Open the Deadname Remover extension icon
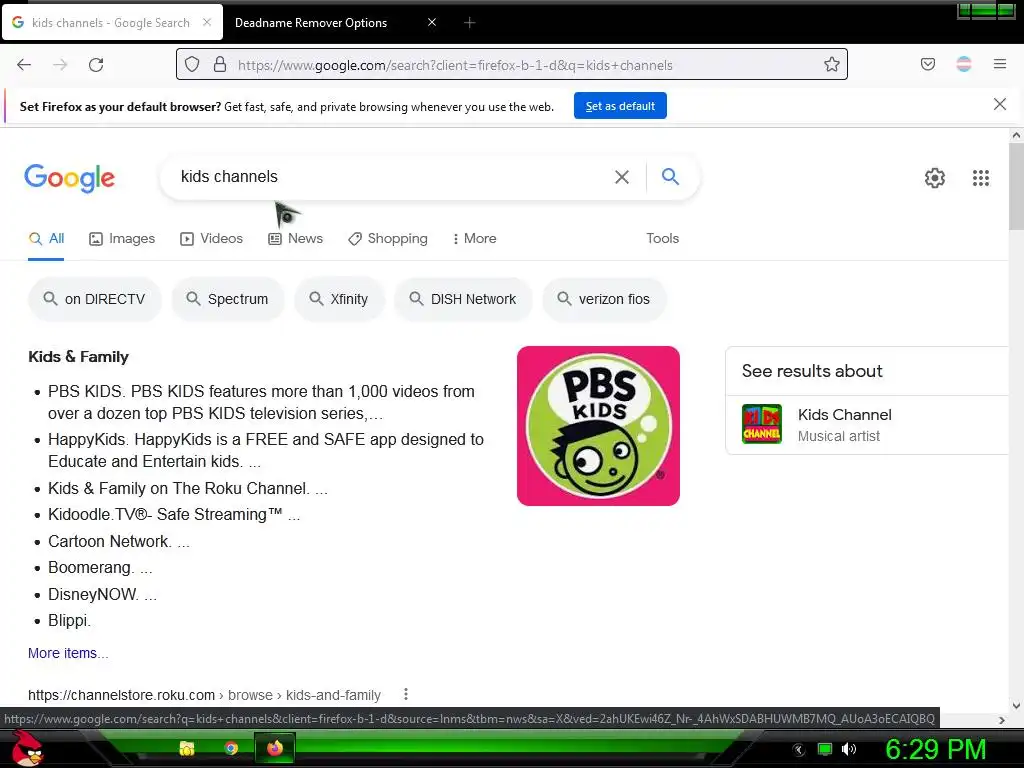1024x768 pixels. 963,64
